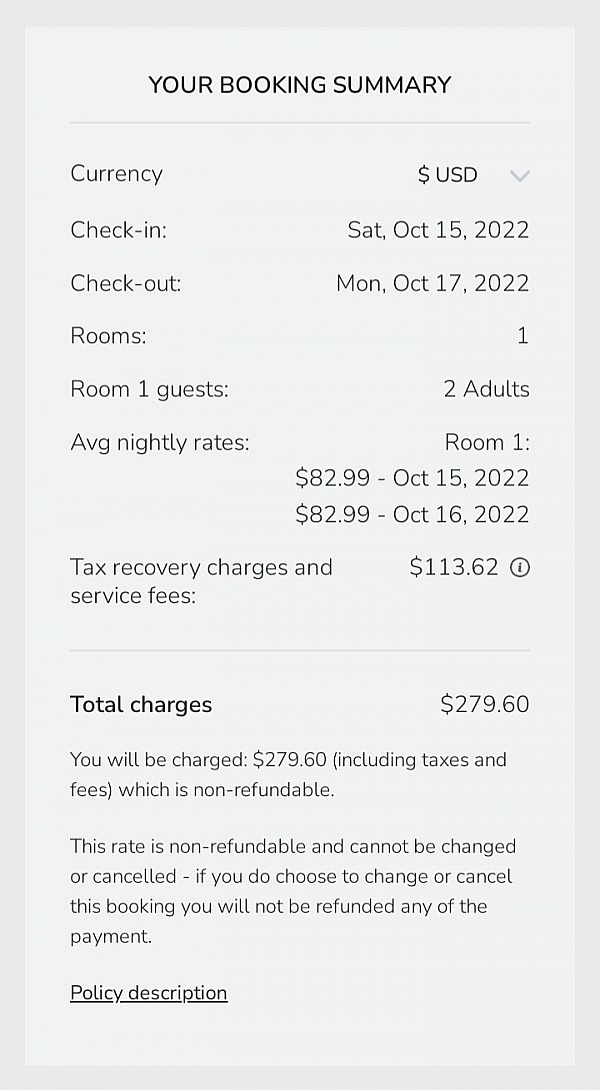Click the YOUR BOOKING SUMMARY heading

pyautogui.click(x=299, y=85)
